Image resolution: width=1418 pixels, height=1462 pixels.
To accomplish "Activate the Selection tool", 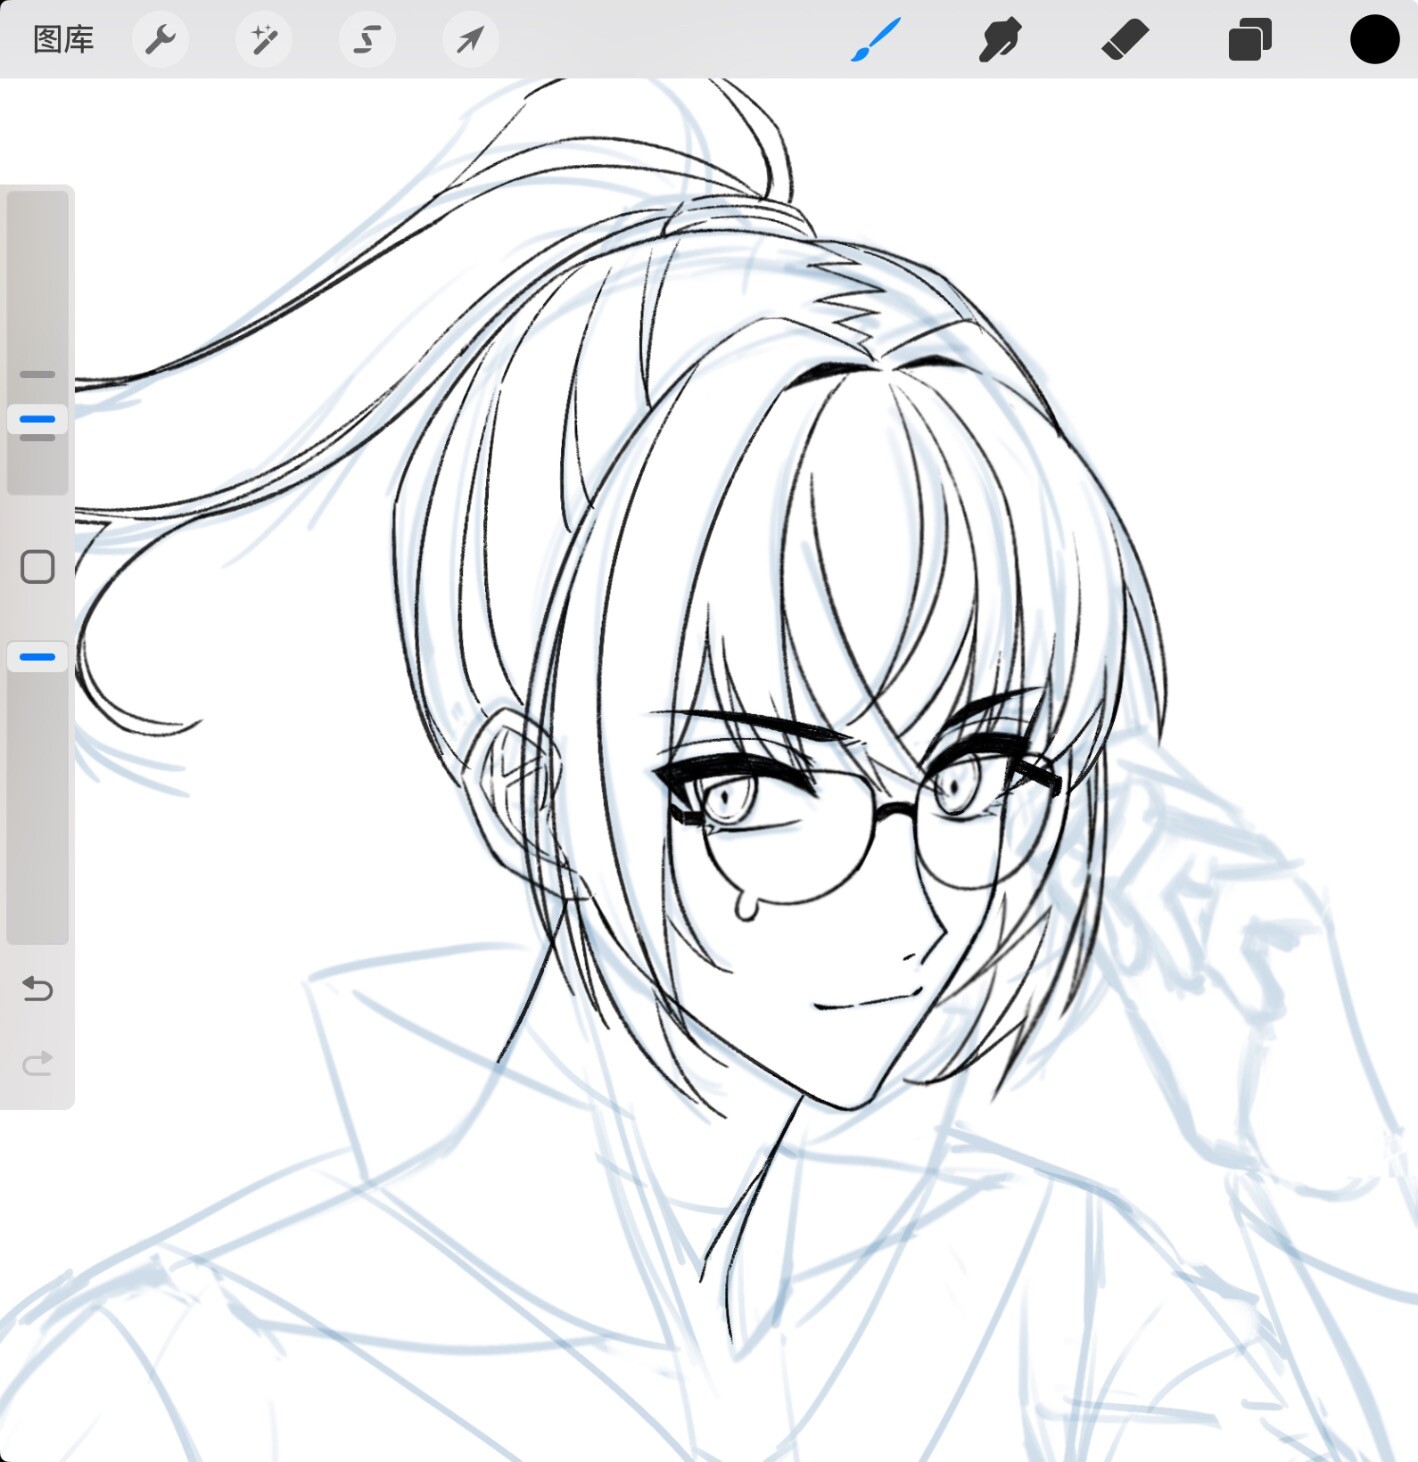I will tap(367, 40).
